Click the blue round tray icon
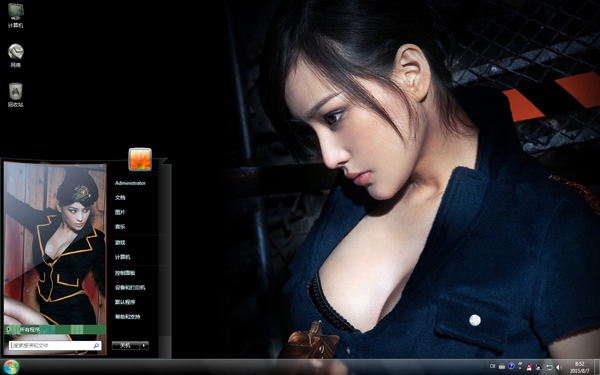Viewport: 600px width, 375px height. click(511, 366)
